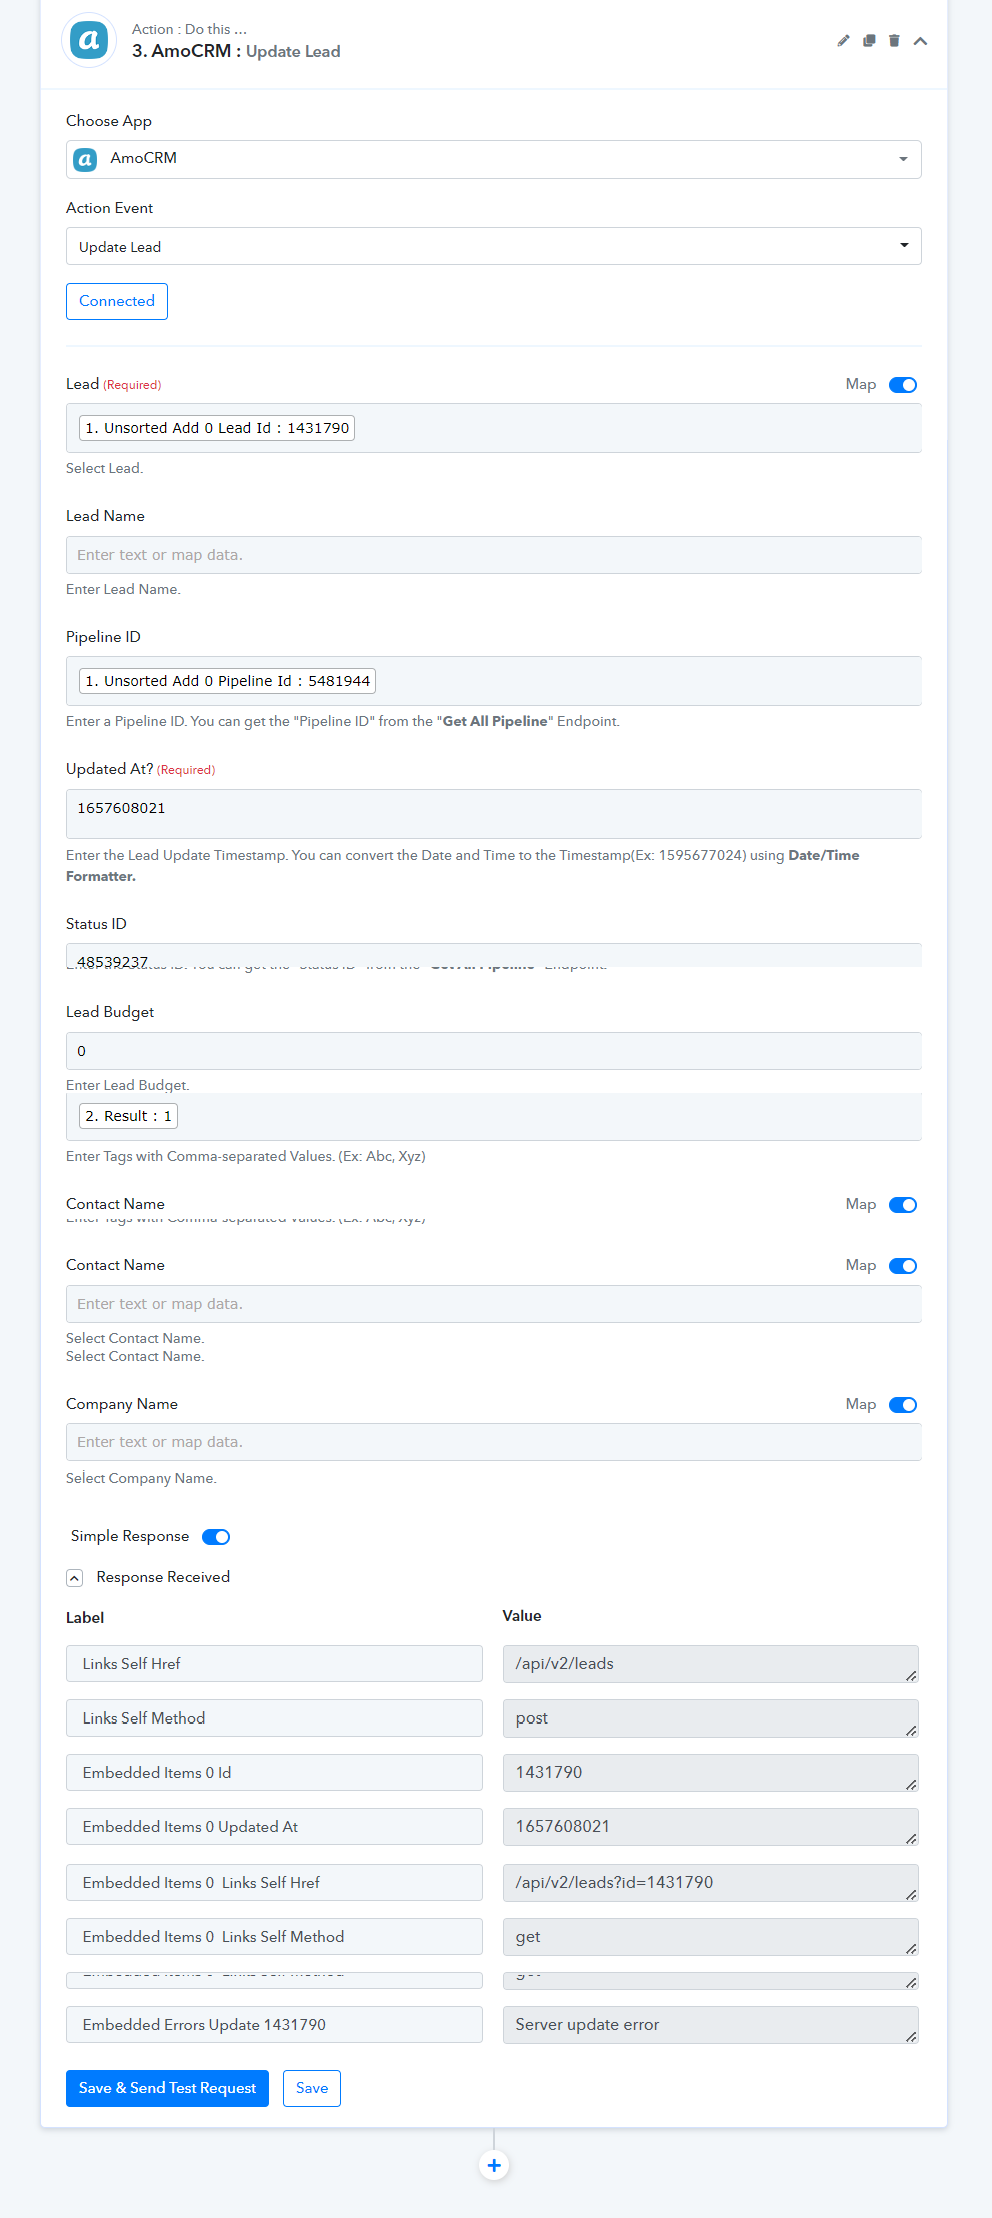This screenshot has width=992, height=2218.
Task: Delete the step using trash icon
Action: click(894, 41)
